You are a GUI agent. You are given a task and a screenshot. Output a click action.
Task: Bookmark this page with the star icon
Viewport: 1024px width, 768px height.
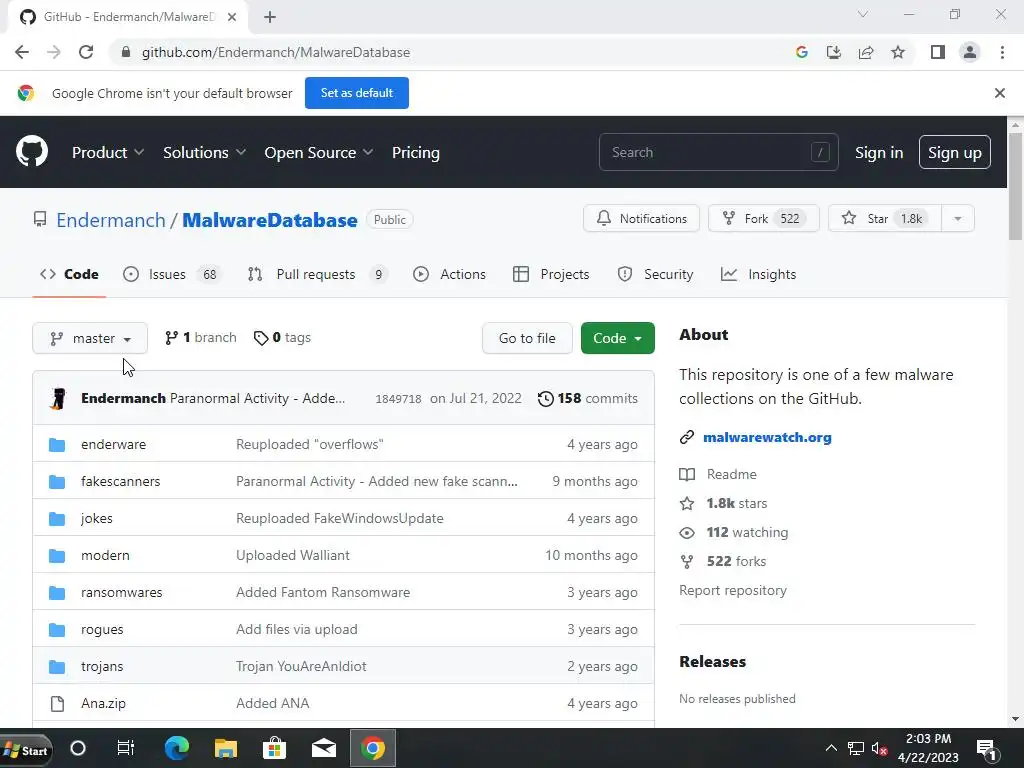898,52
